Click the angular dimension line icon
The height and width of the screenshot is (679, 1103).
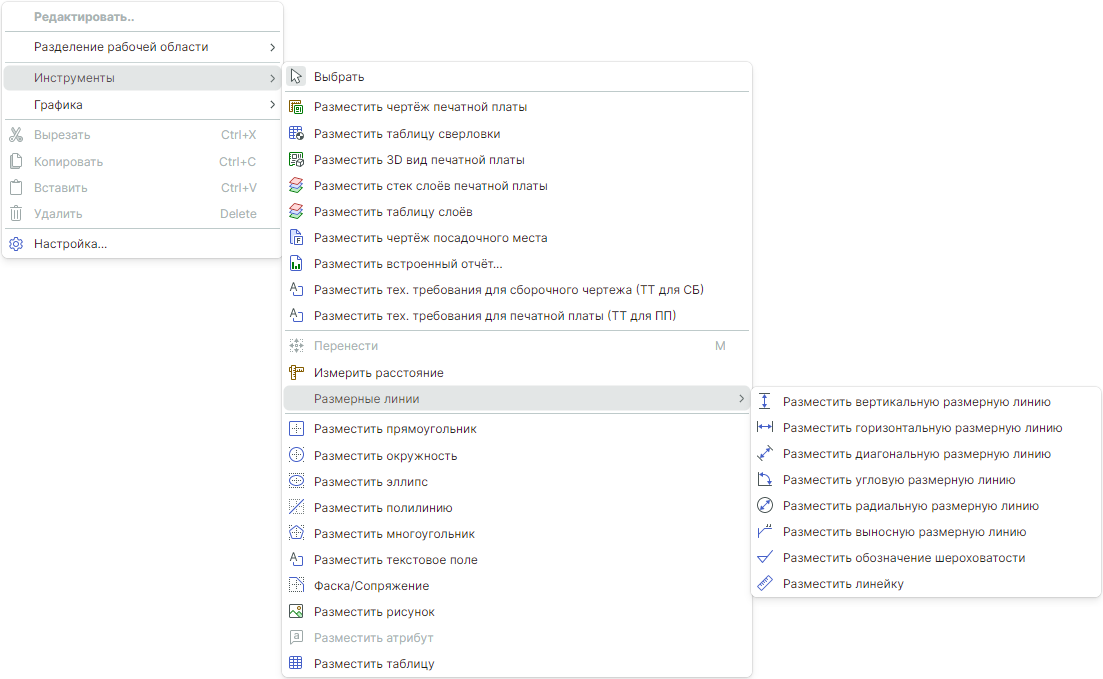(x=765, y=480)
